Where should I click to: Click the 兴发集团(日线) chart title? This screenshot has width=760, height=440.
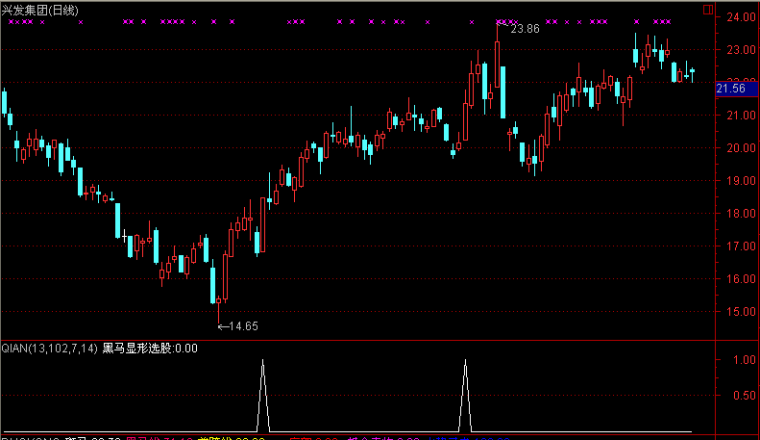(x=41, y=9)
